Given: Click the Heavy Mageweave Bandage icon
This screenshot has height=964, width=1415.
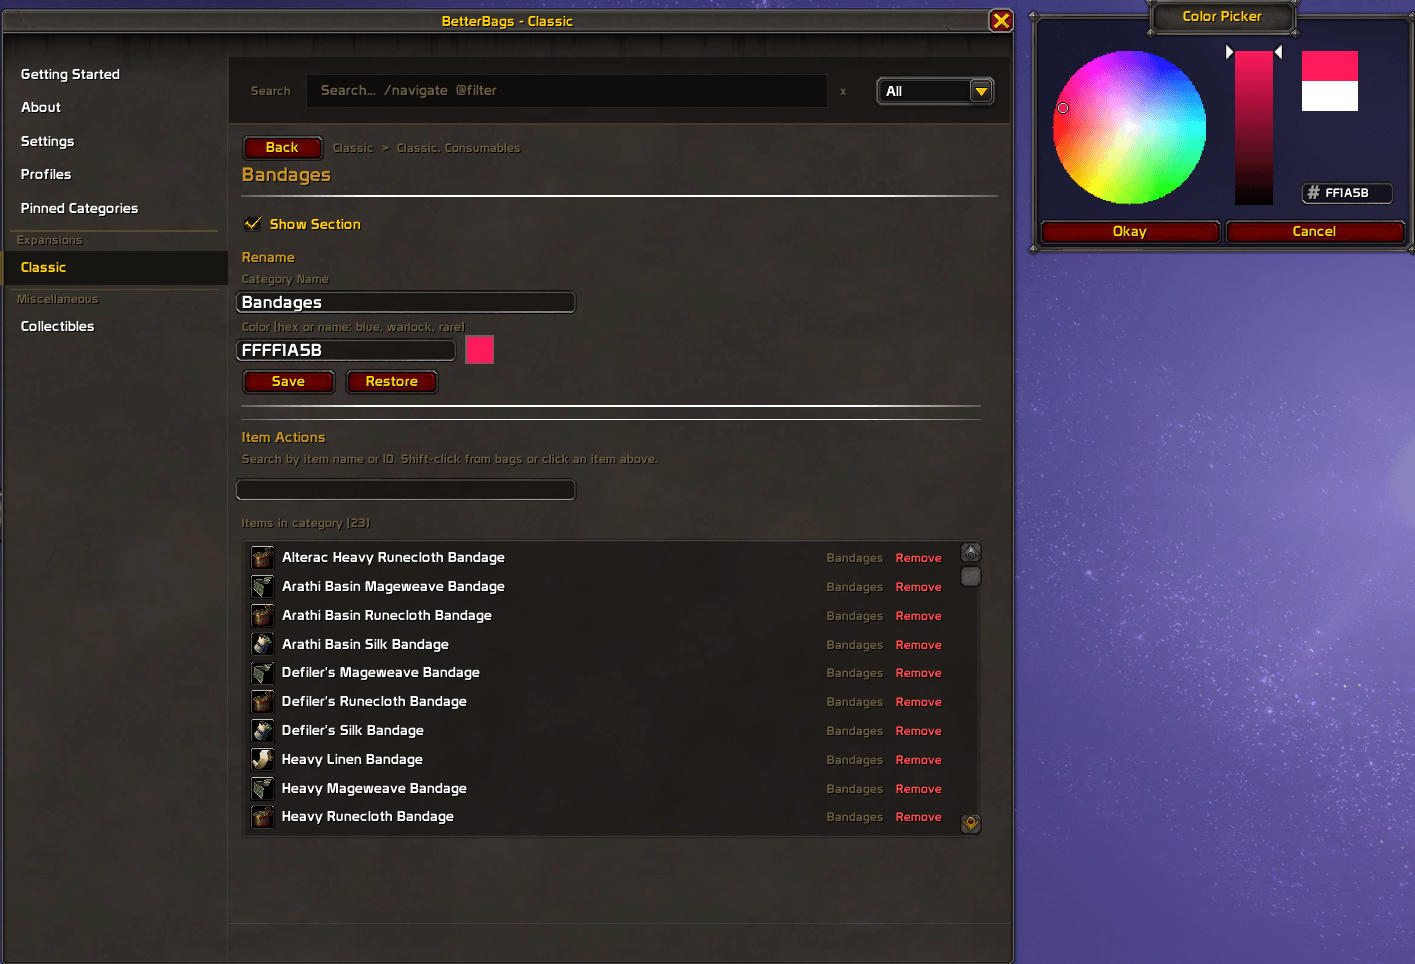Looking at the screenshot, I should (x=262, y=789).
